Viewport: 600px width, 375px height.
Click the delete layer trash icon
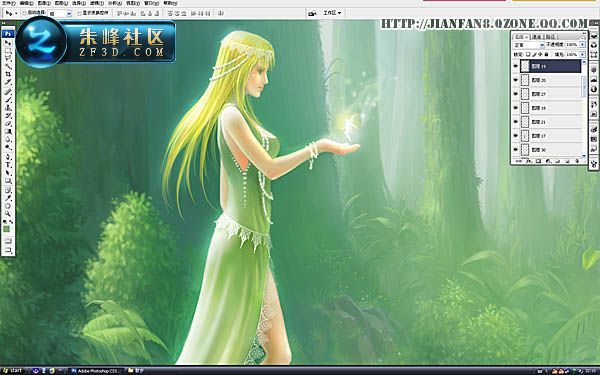pos(577,161)
